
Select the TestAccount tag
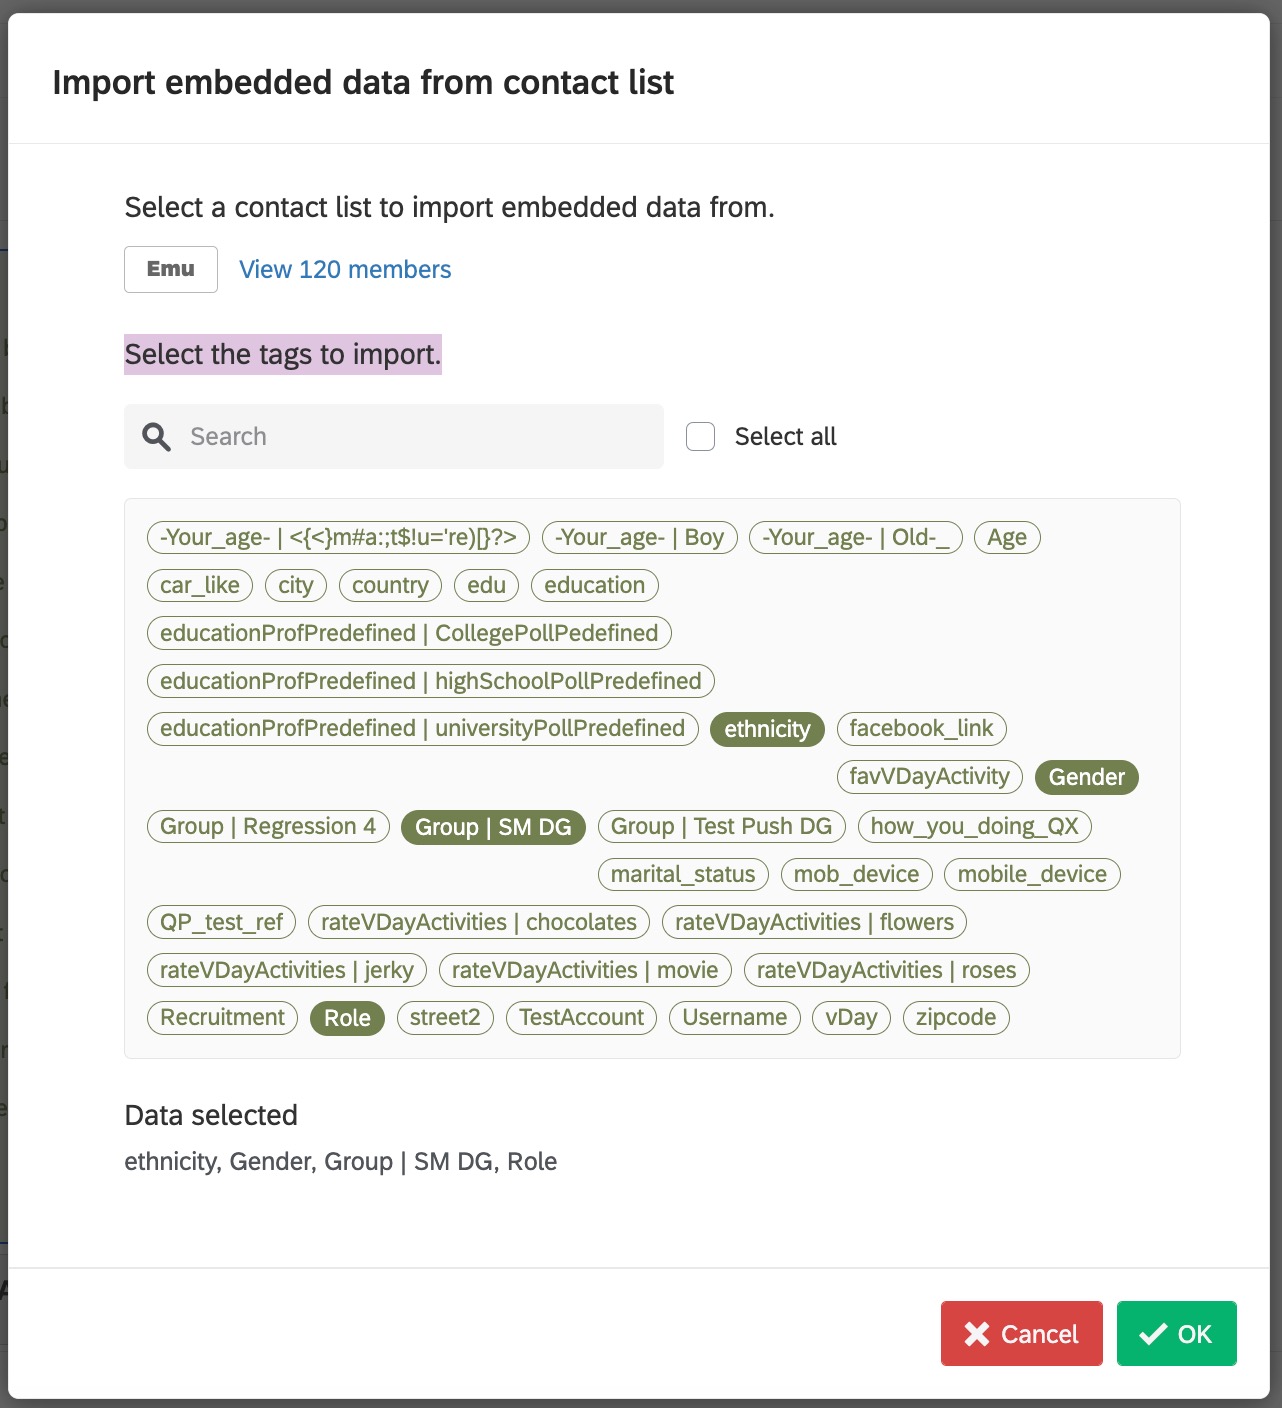[580, 1017]
